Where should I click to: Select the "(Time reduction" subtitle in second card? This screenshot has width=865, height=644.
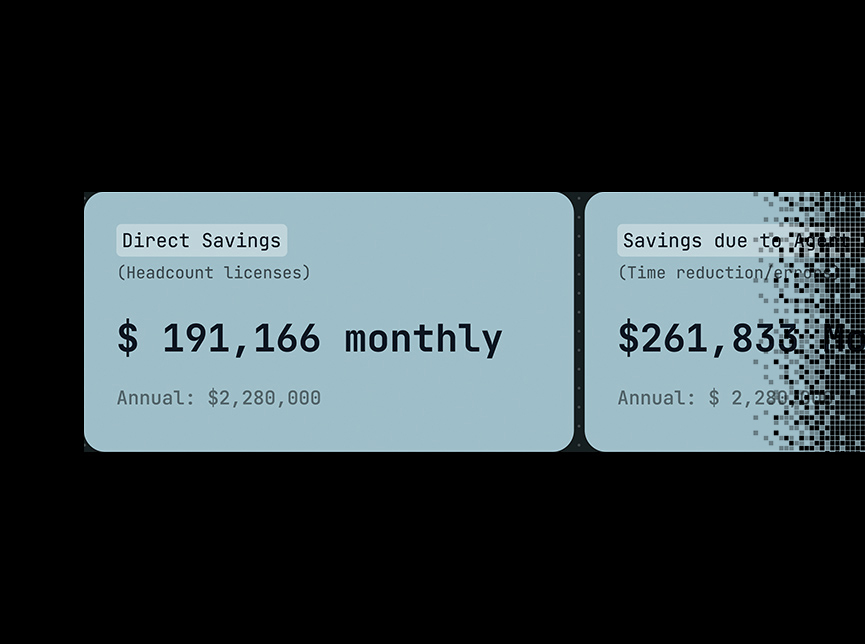(690, 272)
